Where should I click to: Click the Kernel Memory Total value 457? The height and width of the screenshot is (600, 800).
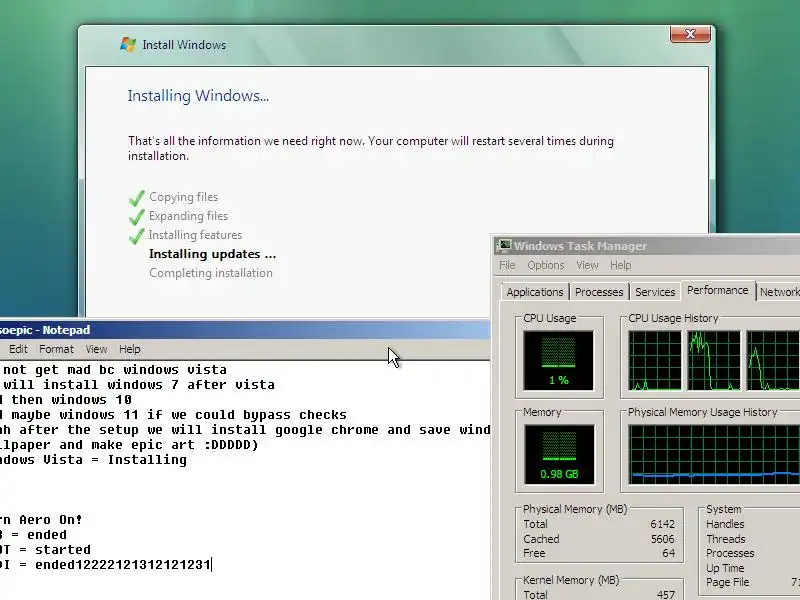(x=666, y=594)
